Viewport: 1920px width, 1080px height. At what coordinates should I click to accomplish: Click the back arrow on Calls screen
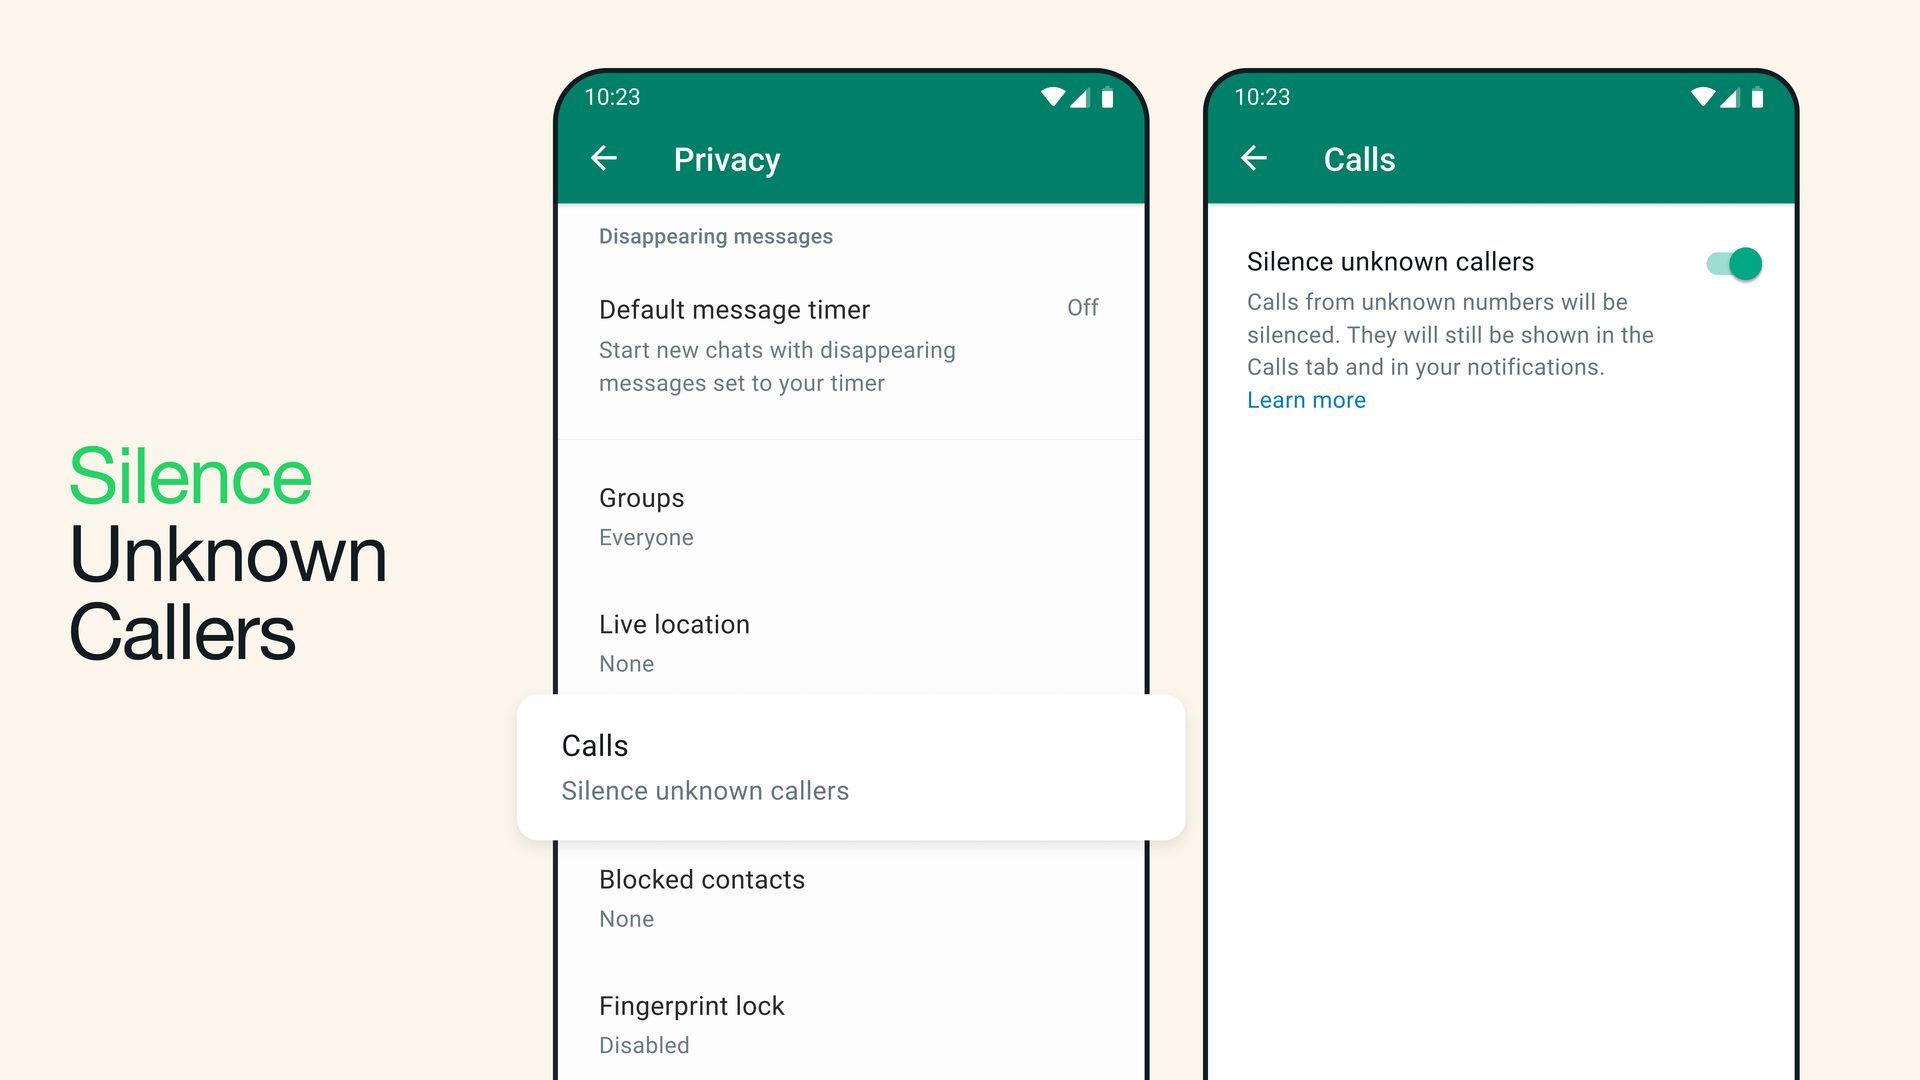tap(1255, 158)
